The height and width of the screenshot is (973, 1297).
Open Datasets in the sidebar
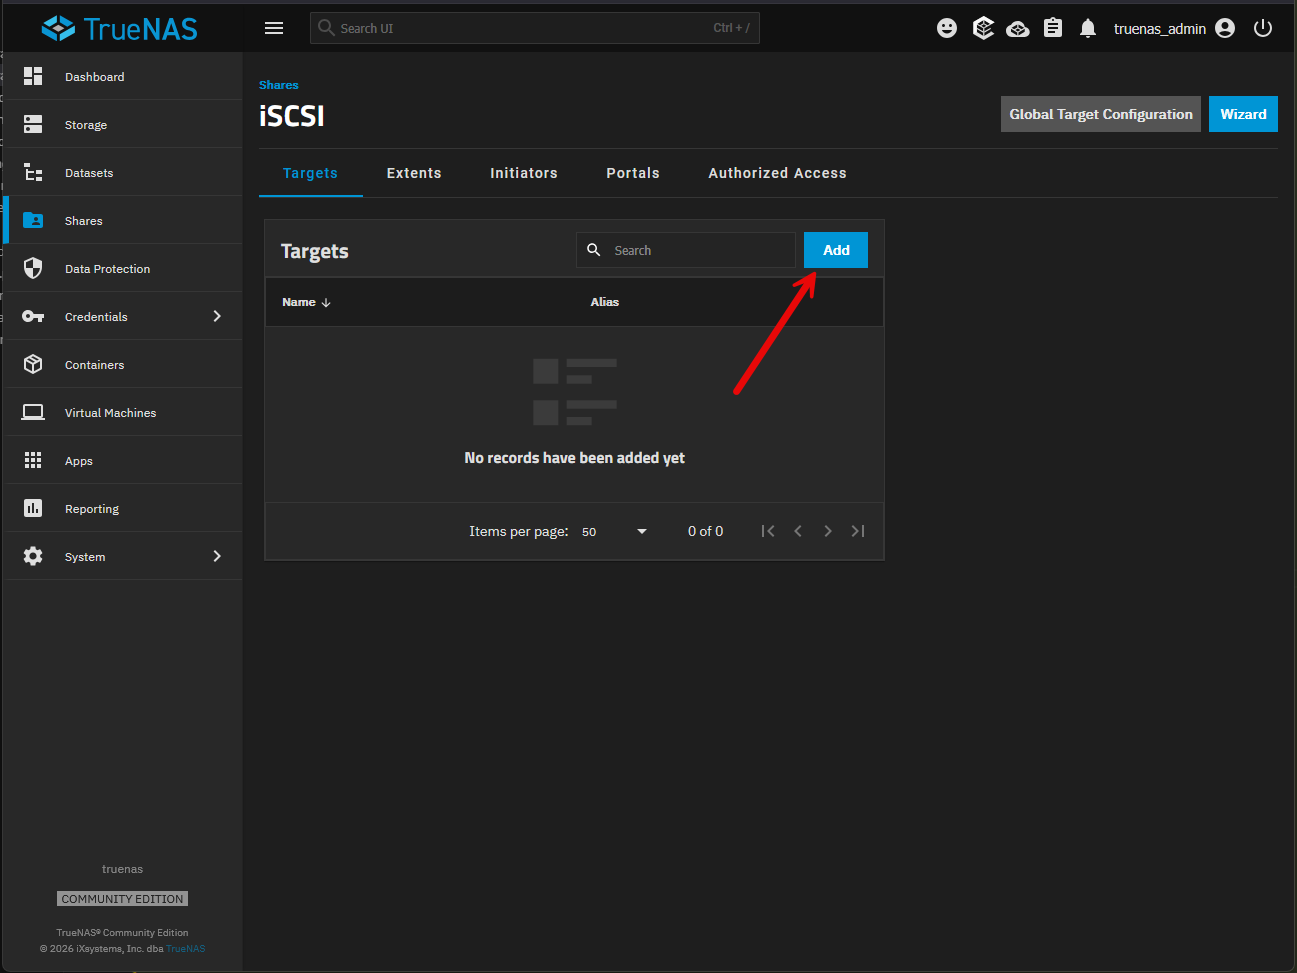tap(124, 172)
